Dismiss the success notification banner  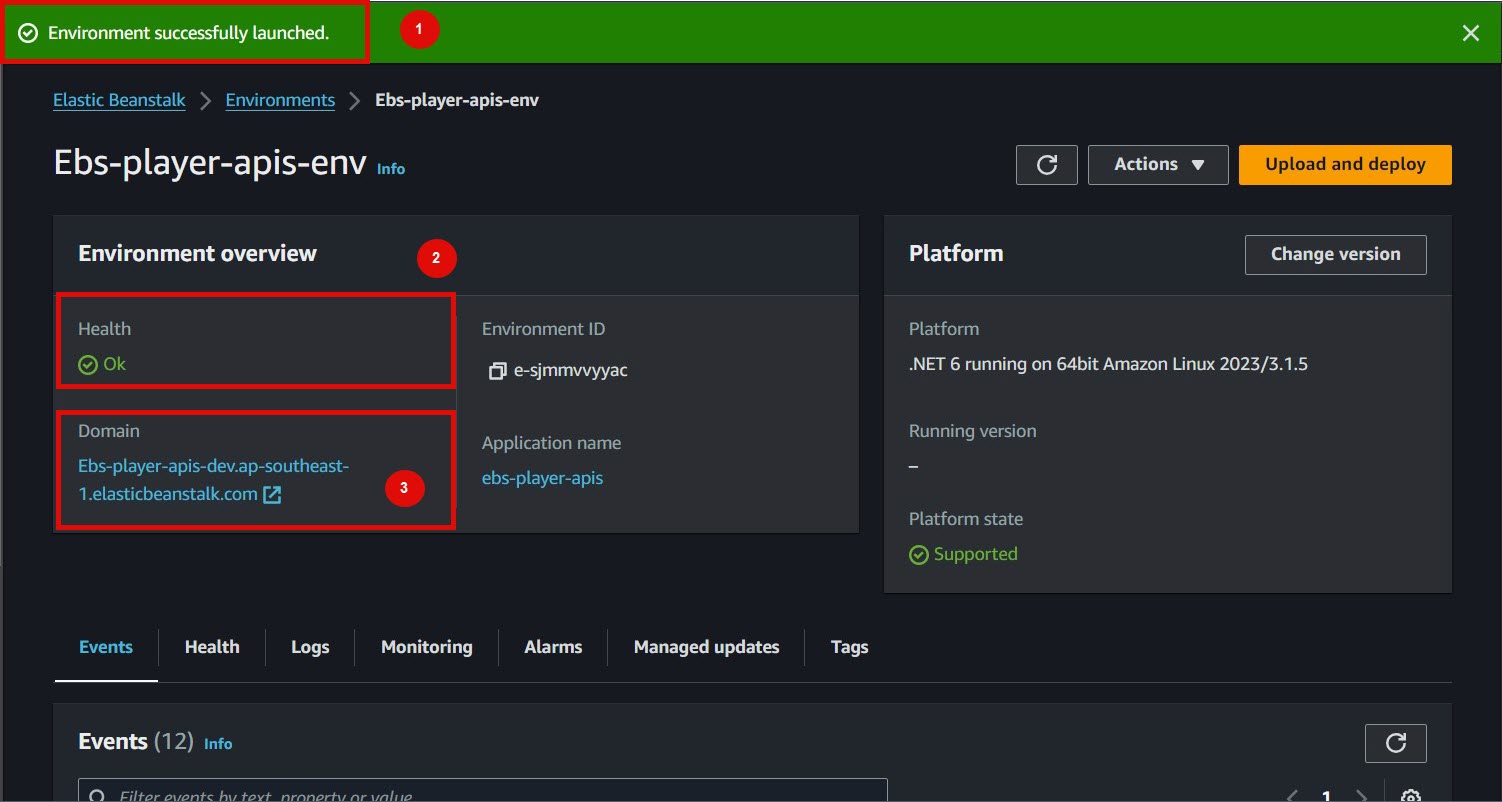coord(1470,33)
